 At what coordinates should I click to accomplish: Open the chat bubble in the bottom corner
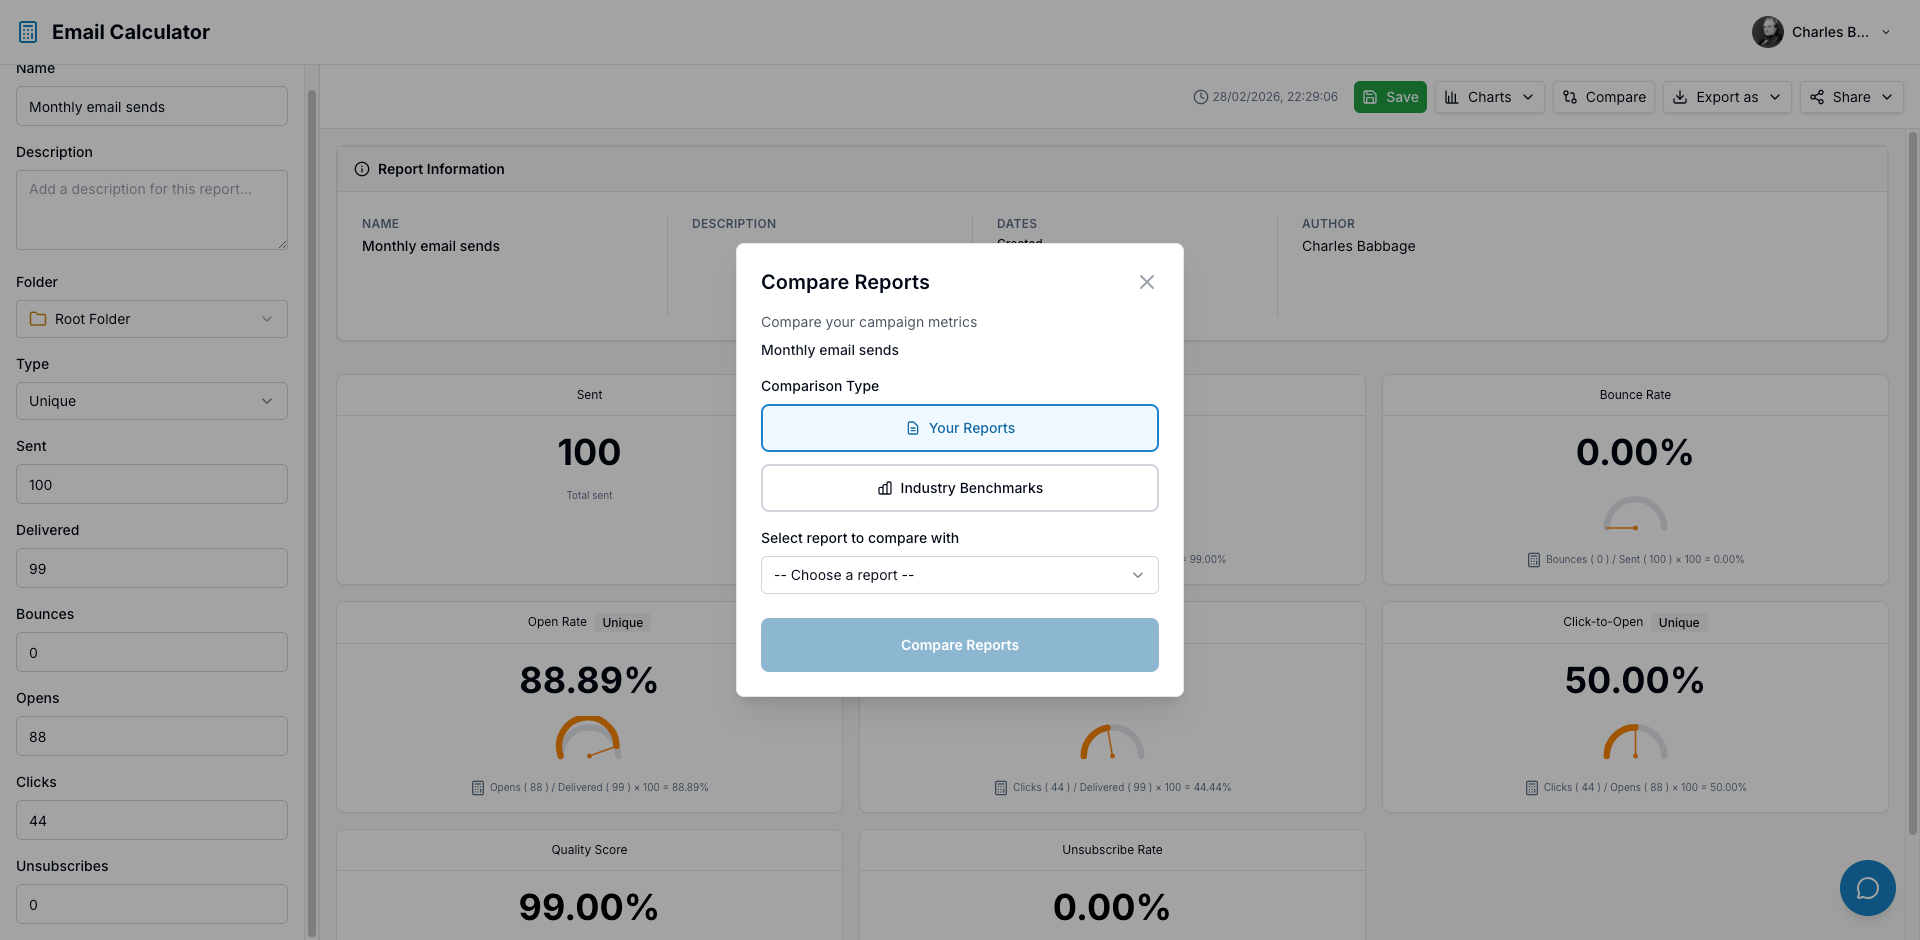tap(1867, 888)
